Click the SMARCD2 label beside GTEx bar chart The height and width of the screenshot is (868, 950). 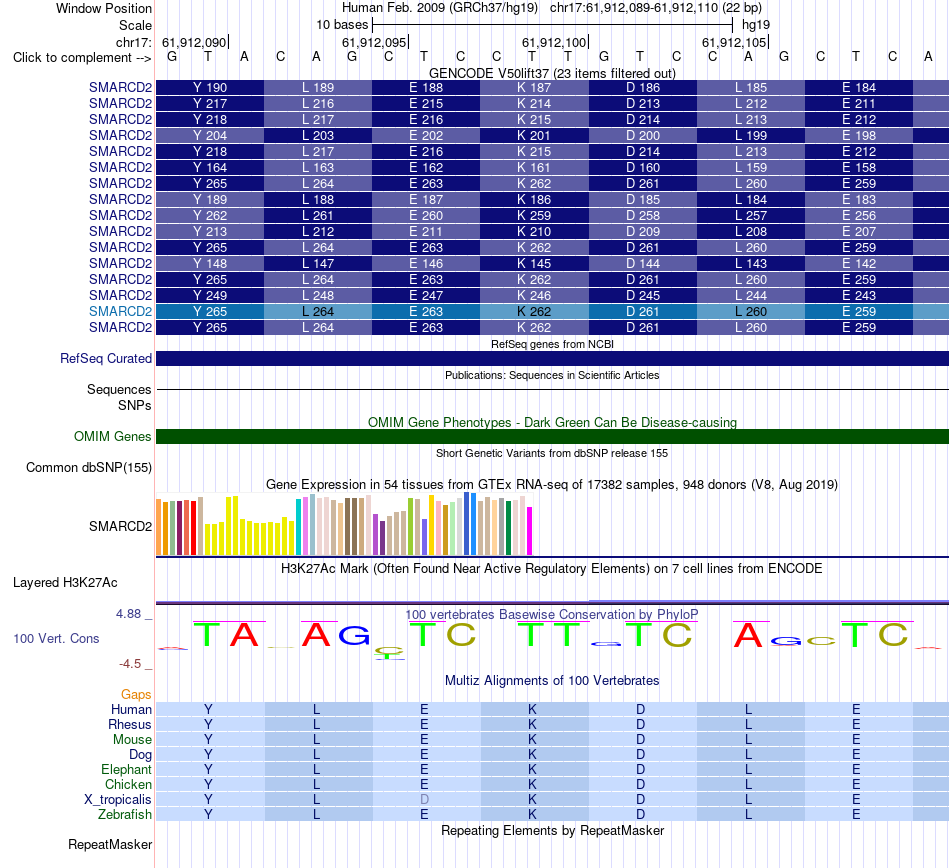pos(120,526)
